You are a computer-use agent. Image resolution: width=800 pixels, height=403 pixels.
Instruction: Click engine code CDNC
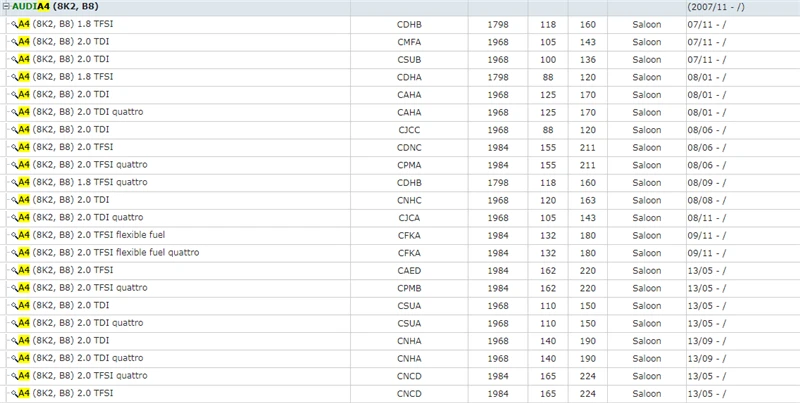click(x=409, y=148)
